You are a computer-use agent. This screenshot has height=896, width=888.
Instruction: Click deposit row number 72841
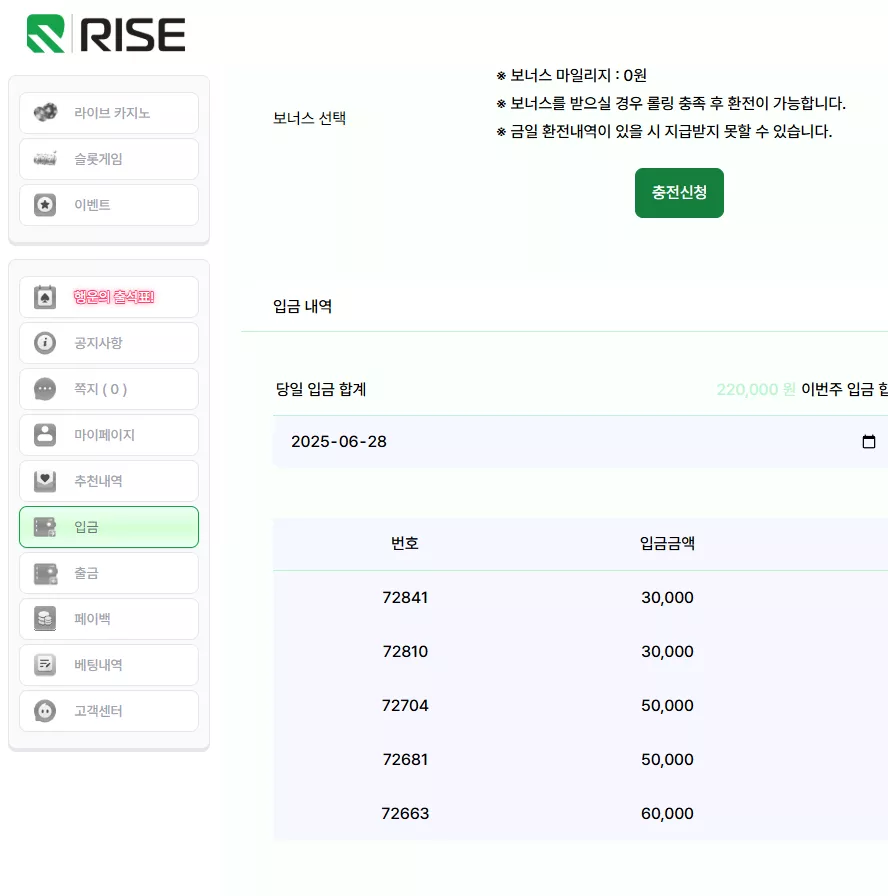(405, 597)
